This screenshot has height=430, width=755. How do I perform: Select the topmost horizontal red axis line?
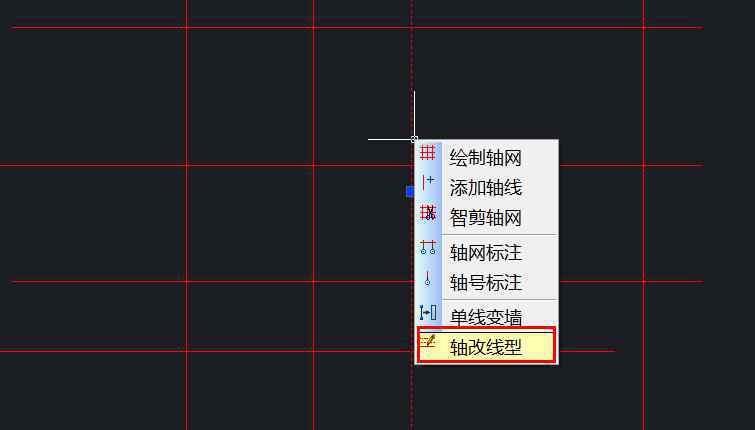click(x=356, y=27)
